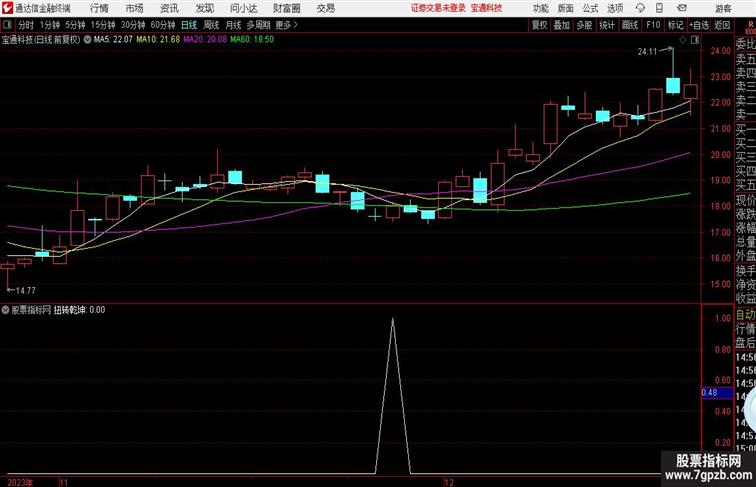Click the 多股 multi-stock button

(x=584, y=25)
